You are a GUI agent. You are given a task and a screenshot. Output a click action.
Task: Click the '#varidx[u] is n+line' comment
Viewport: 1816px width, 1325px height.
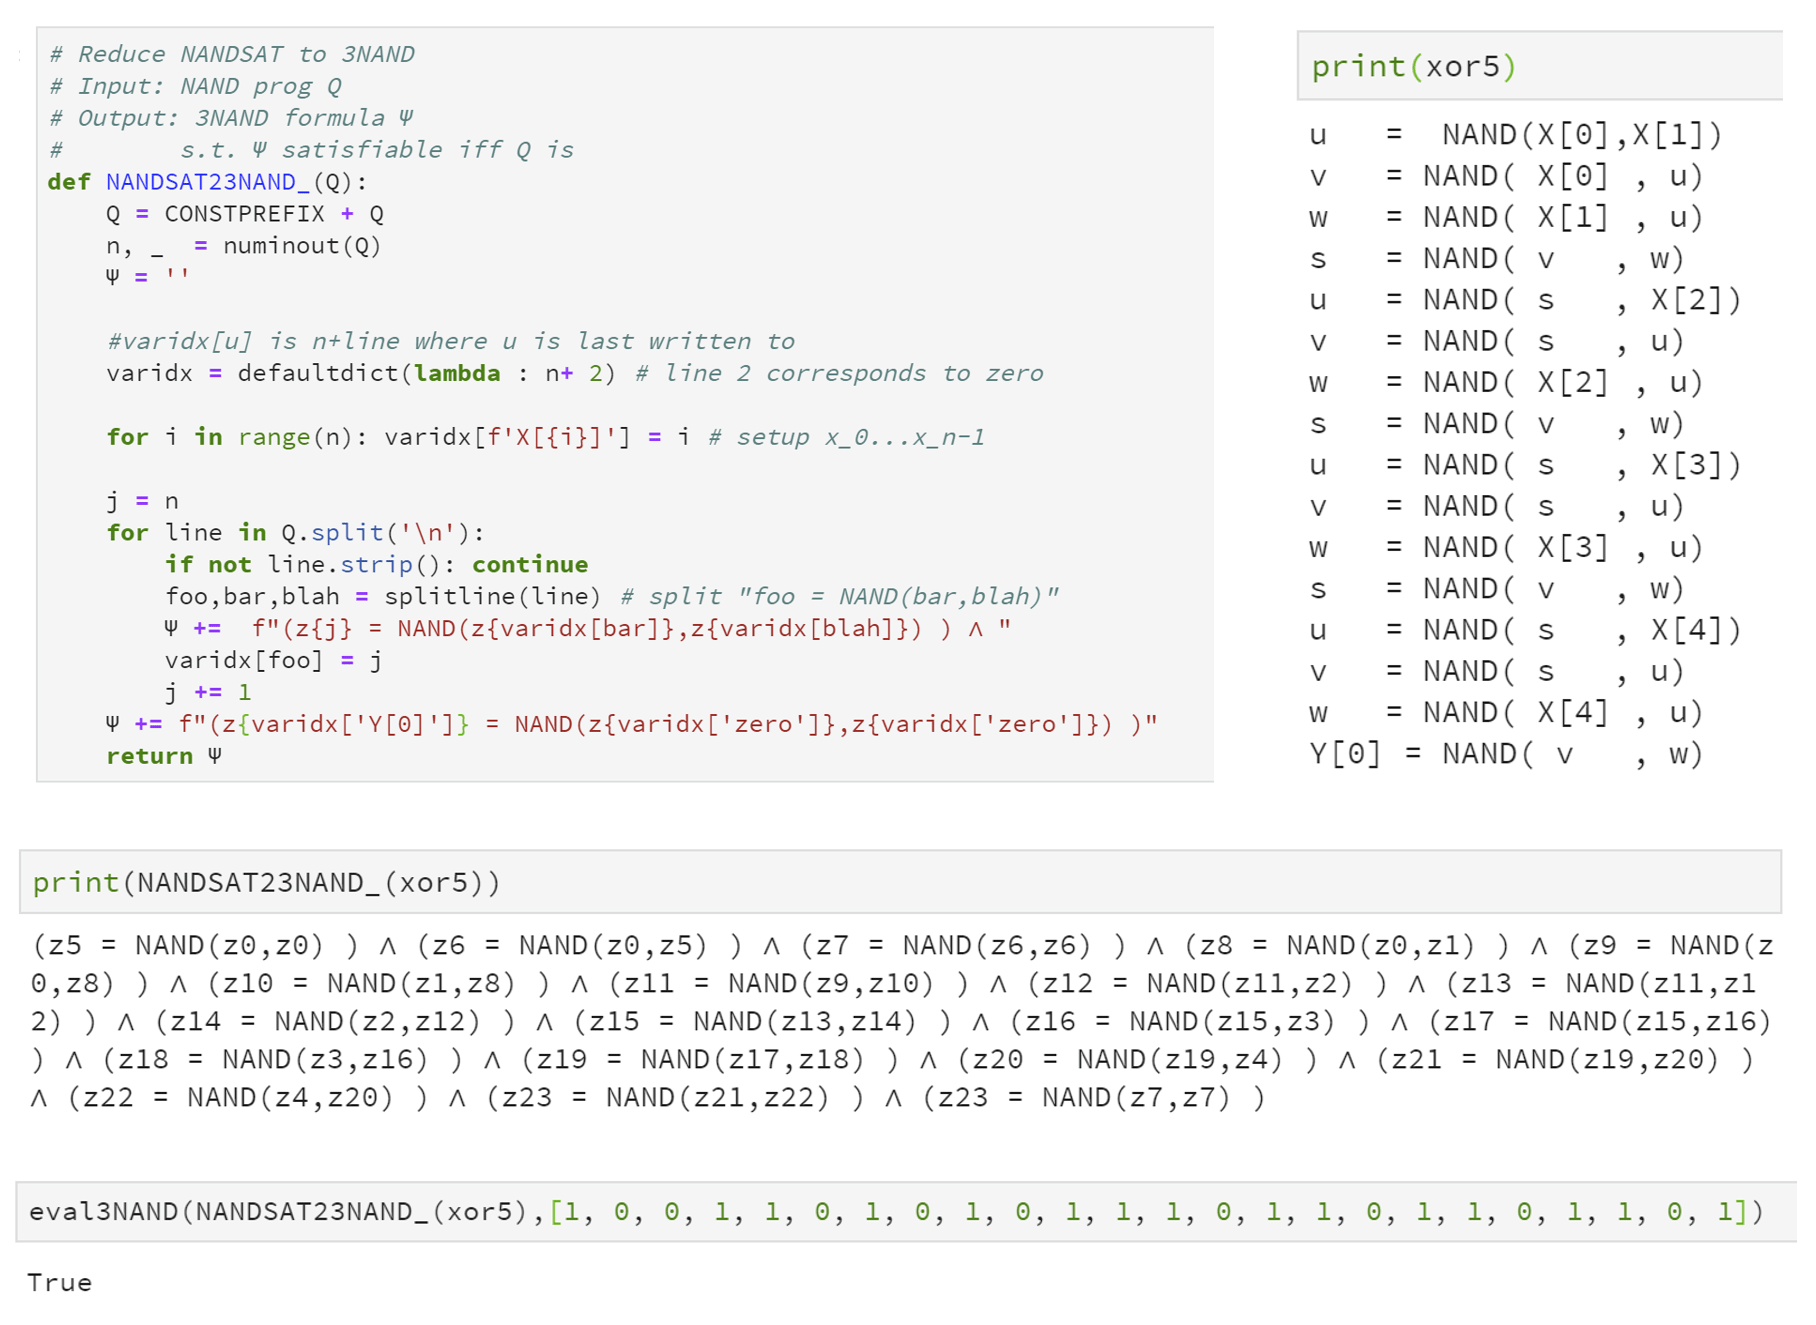450,341
